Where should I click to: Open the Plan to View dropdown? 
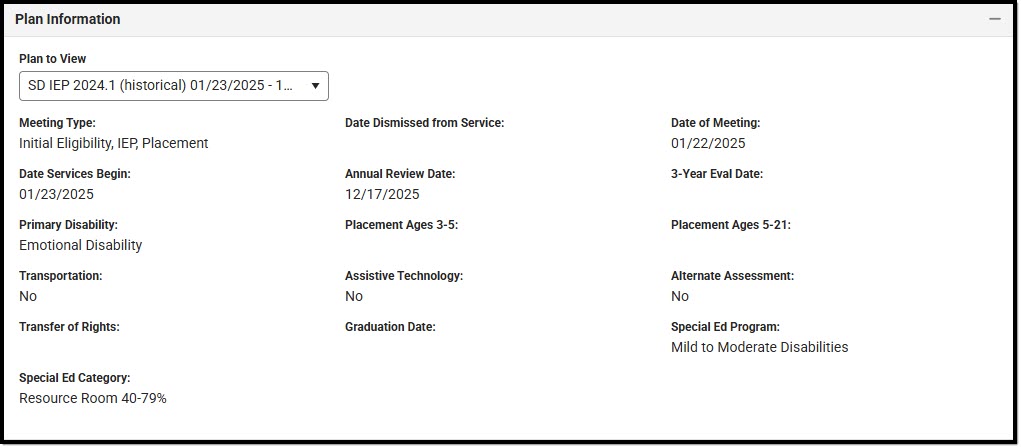tap(174, 86)
